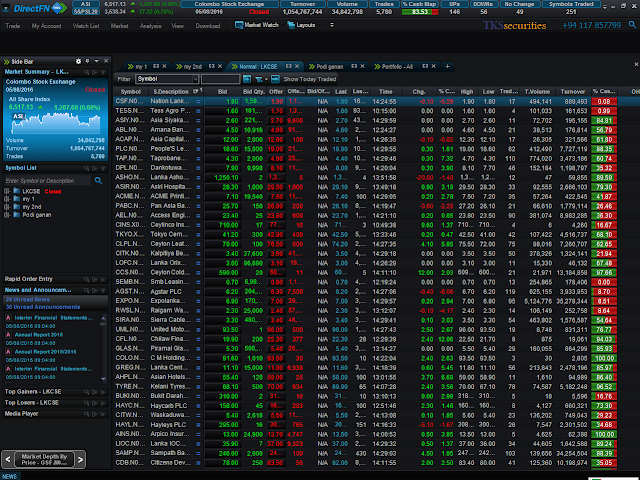
Task: Click the S&PSL20 index selector button
Action: (85, 12)
